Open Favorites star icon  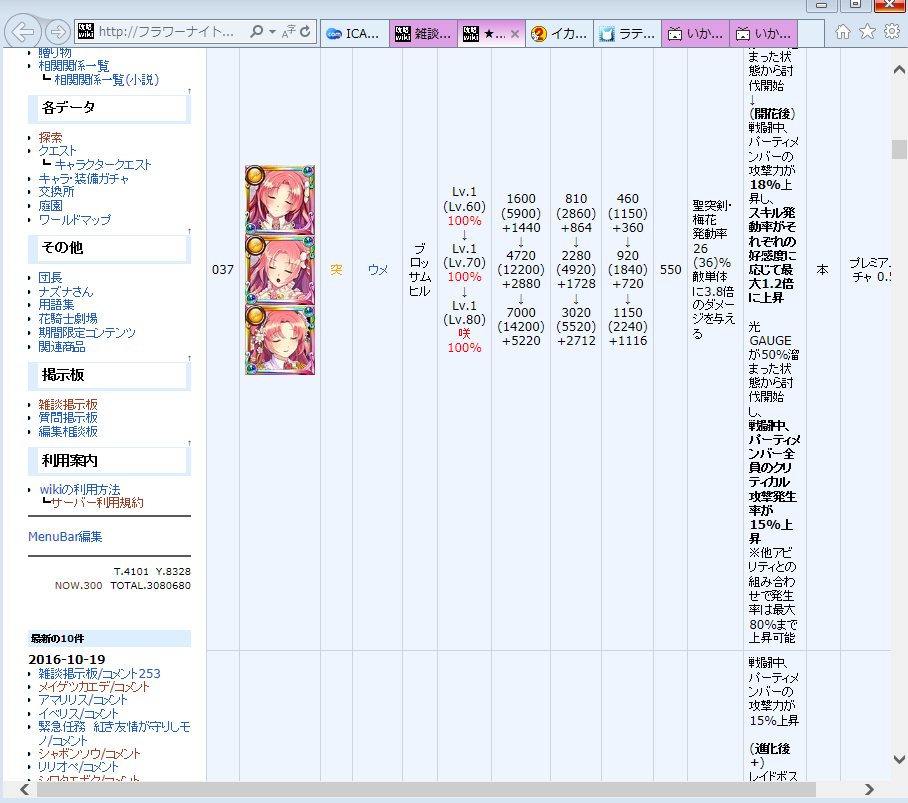pos(867,31)
